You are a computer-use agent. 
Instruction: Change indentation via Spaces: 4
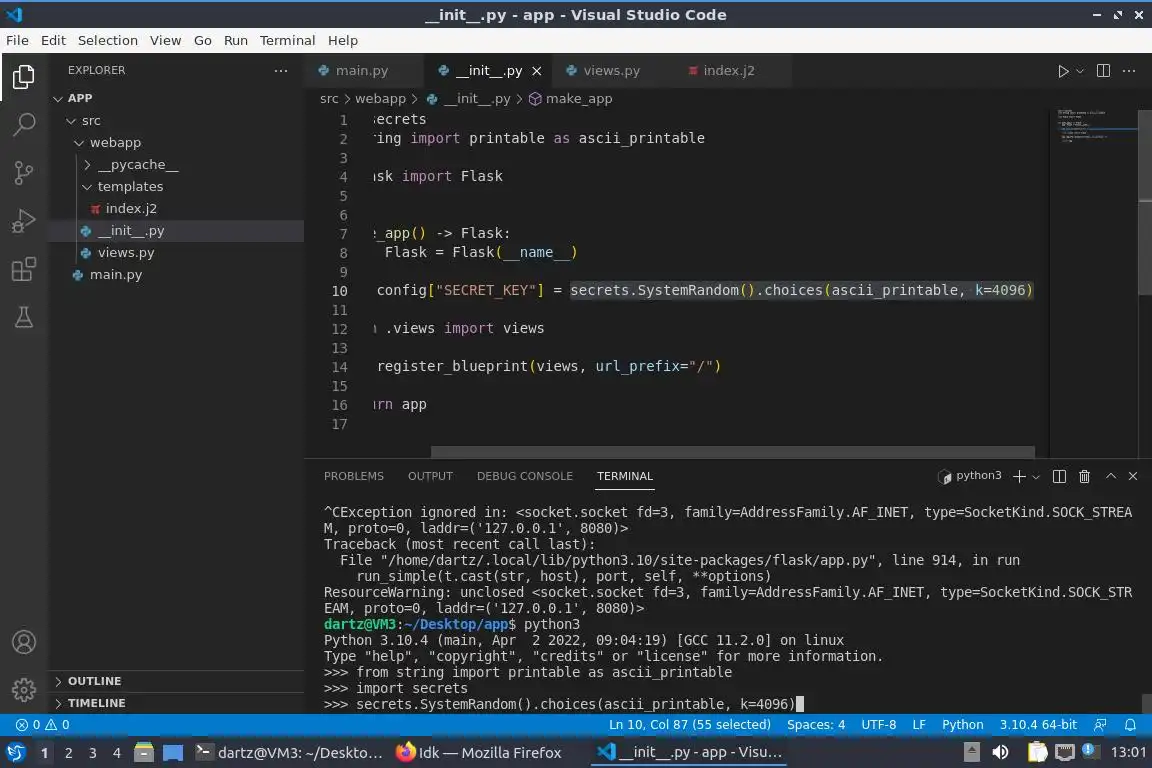(816, 725)
